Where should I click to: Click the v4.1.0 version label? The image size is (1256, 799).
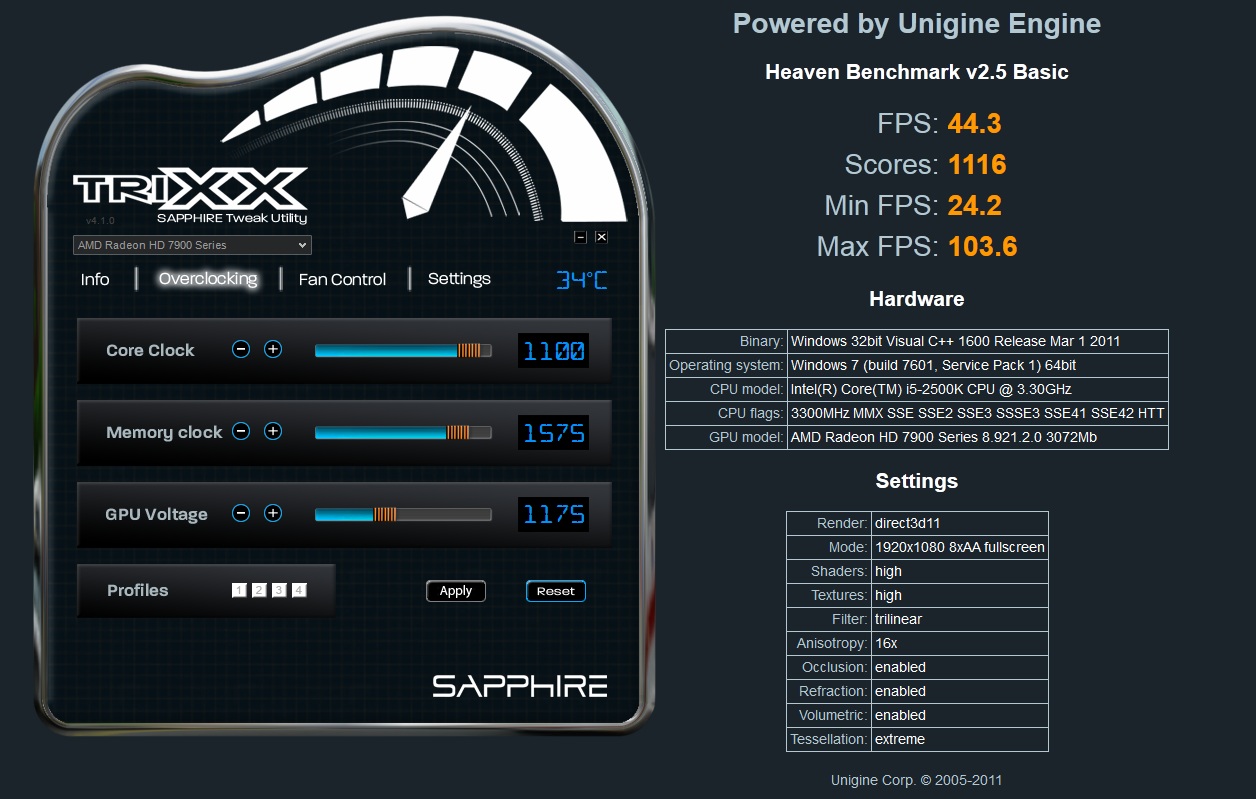tap(100, 220)
